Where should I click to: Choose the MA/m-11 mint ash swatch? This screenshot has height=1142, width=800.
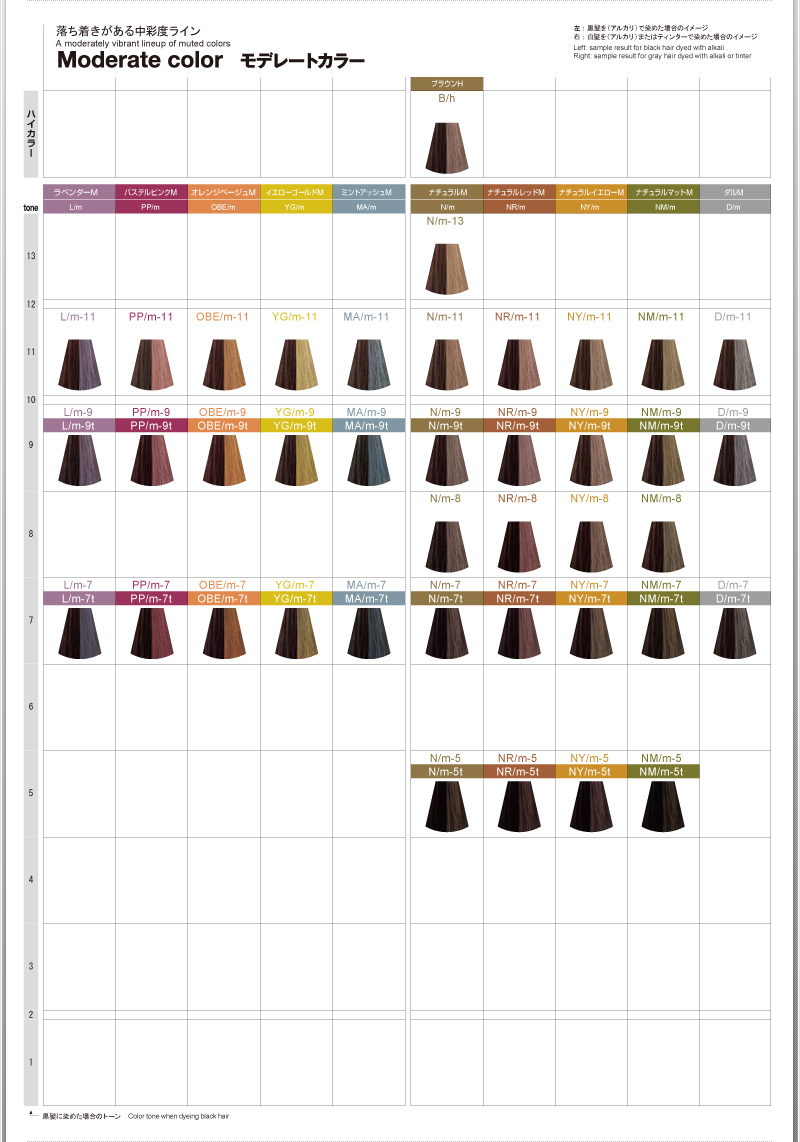click(367, 364)
